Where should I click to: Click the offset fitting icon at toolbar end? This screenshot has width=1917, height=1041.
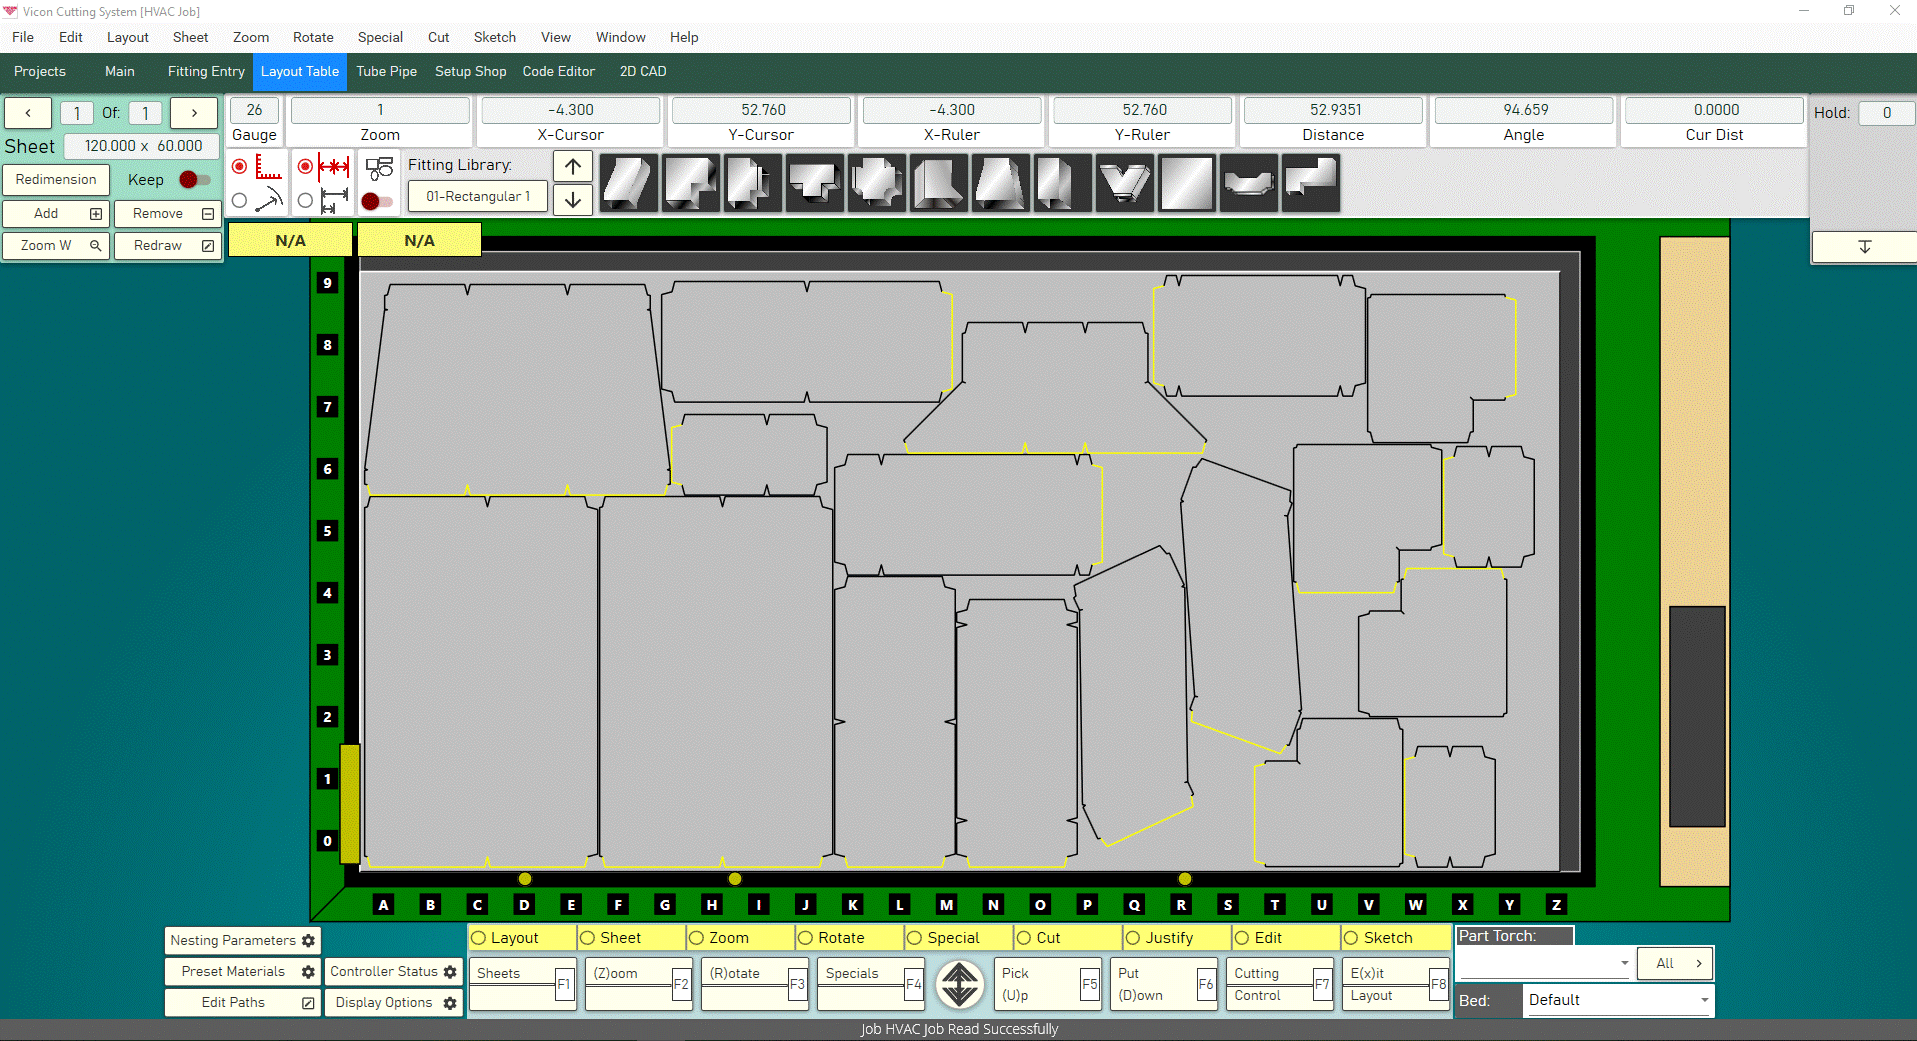coord(1310,183)
